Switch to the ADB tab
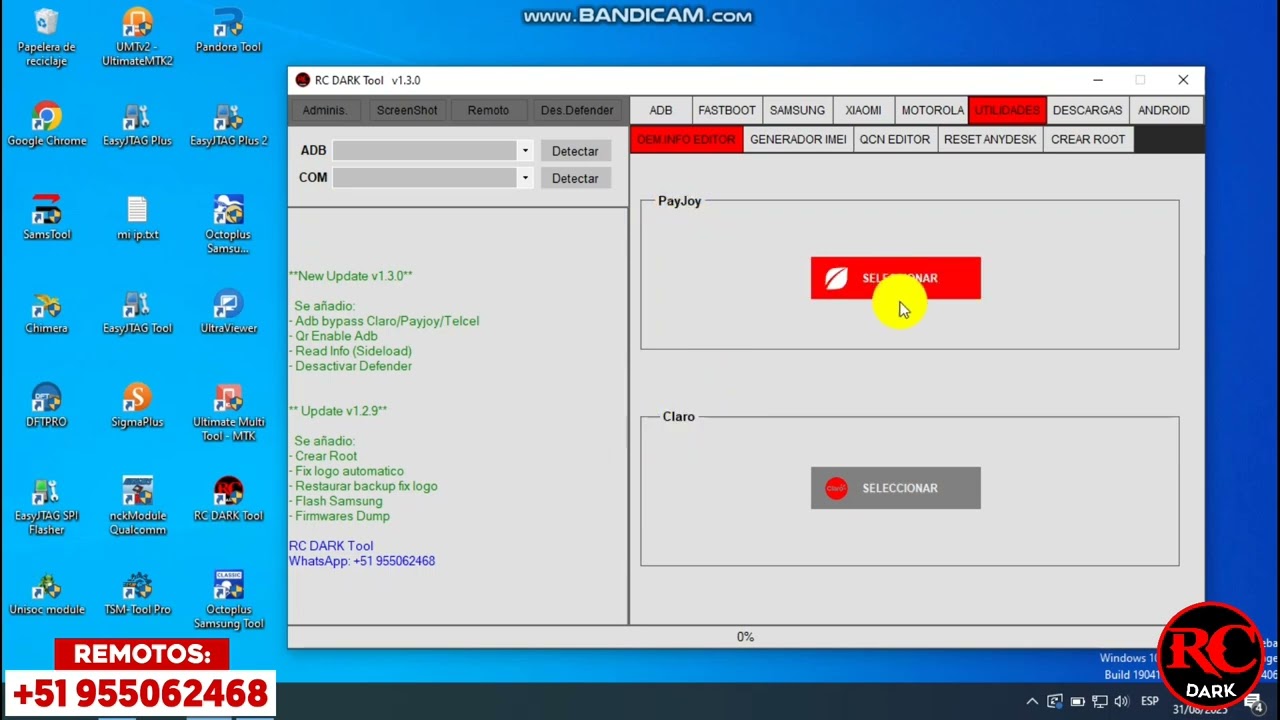1280x720 pixels. pyautogui.click(x=661, y=110)
